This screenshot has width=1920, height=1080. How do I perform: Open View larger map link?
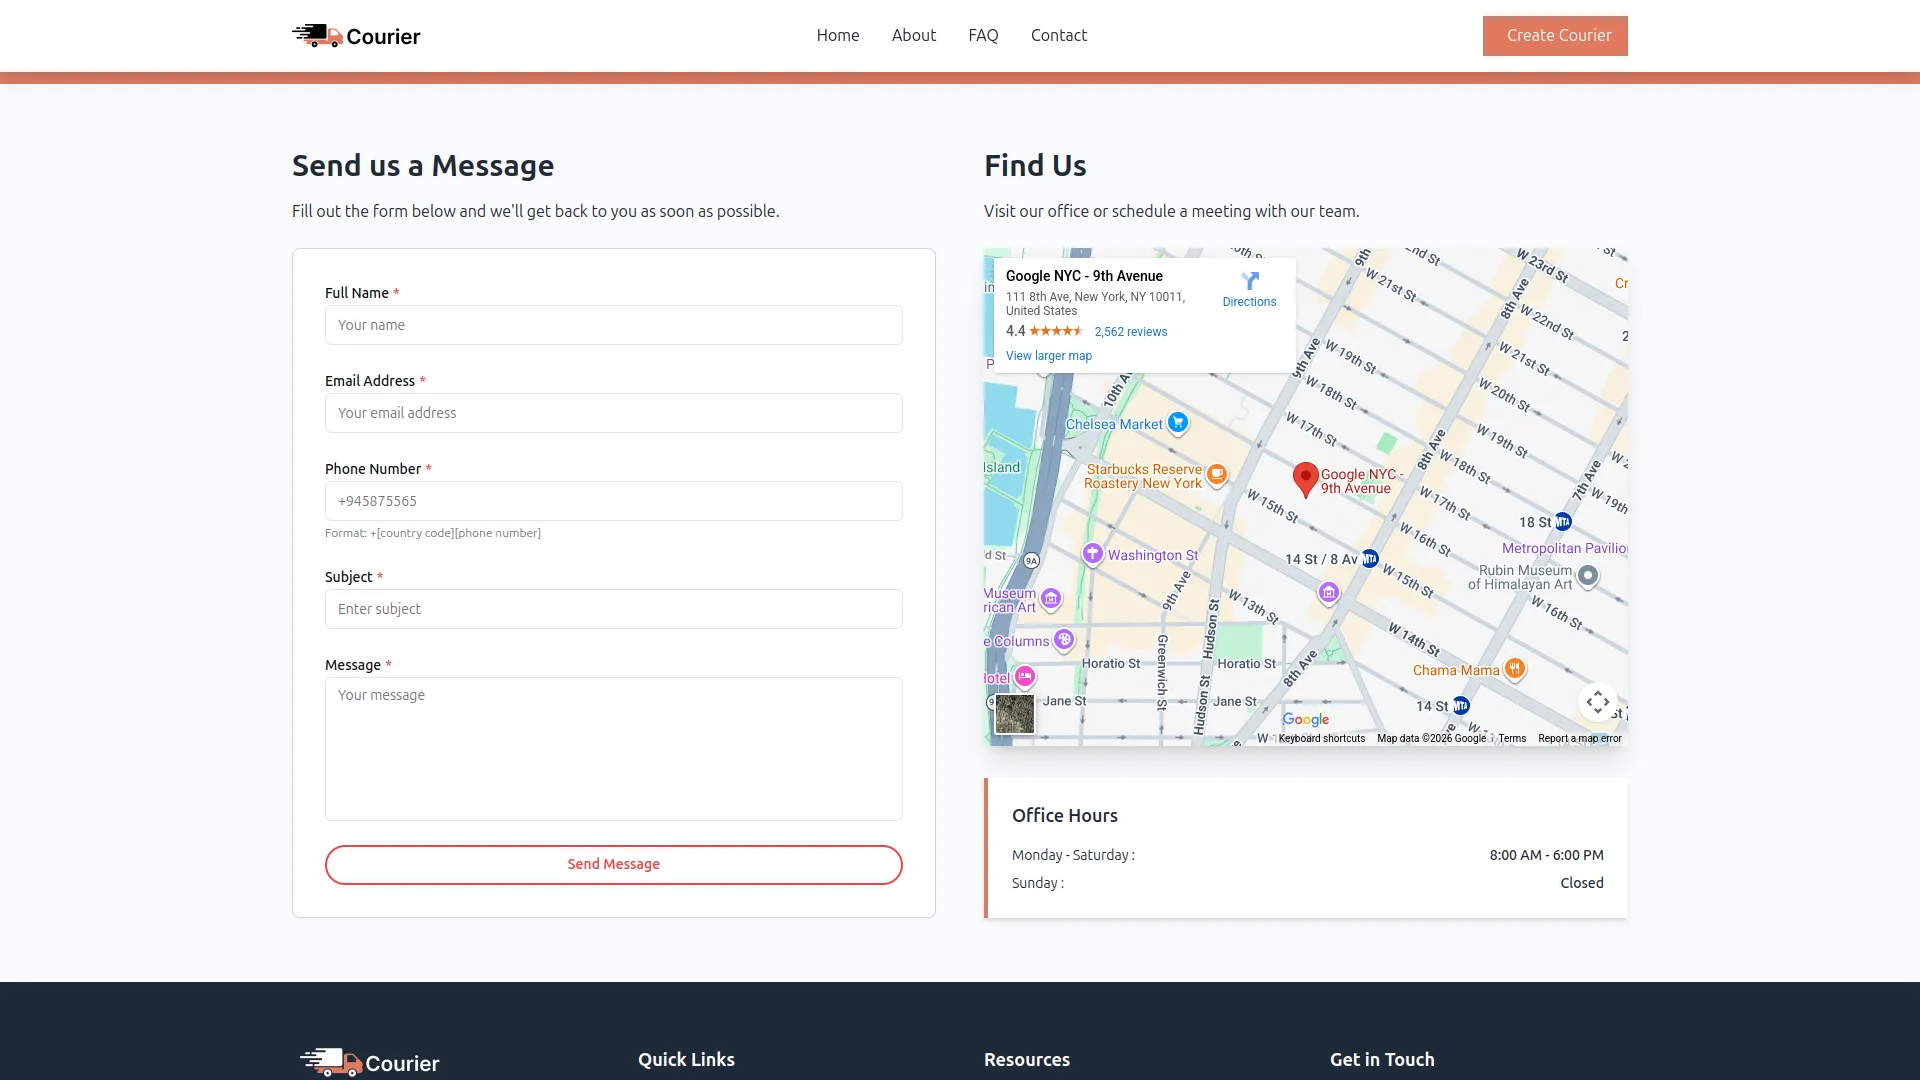coord(1048,356)
